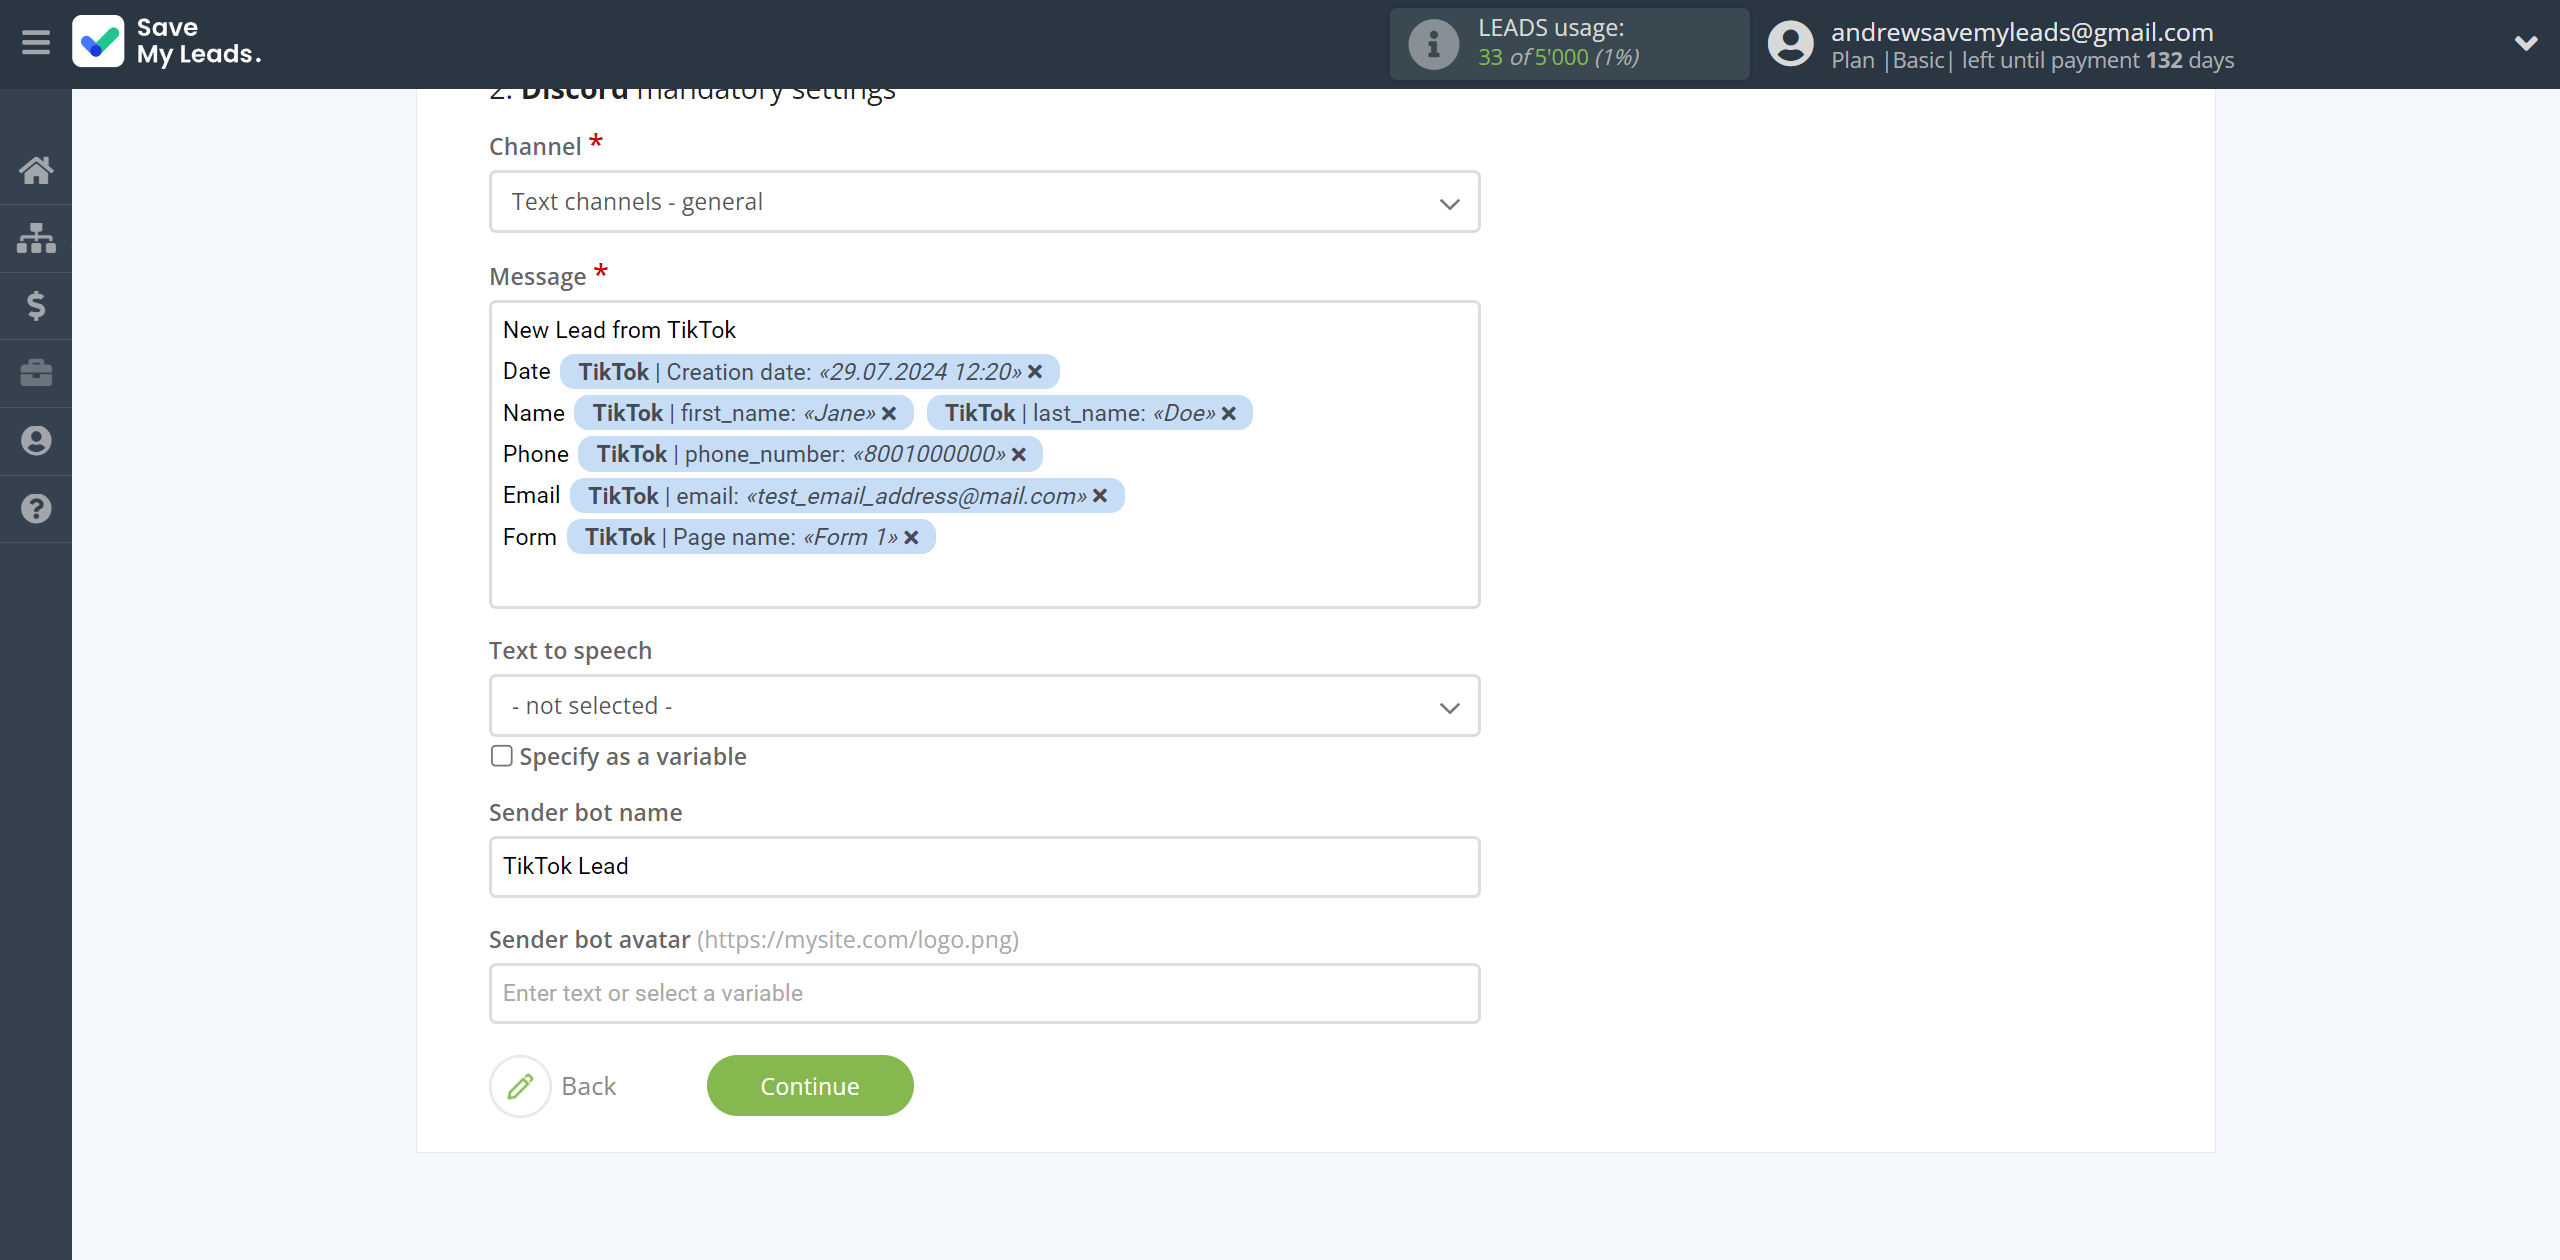Open briefcase icon in sidebar

click(36, 373)
